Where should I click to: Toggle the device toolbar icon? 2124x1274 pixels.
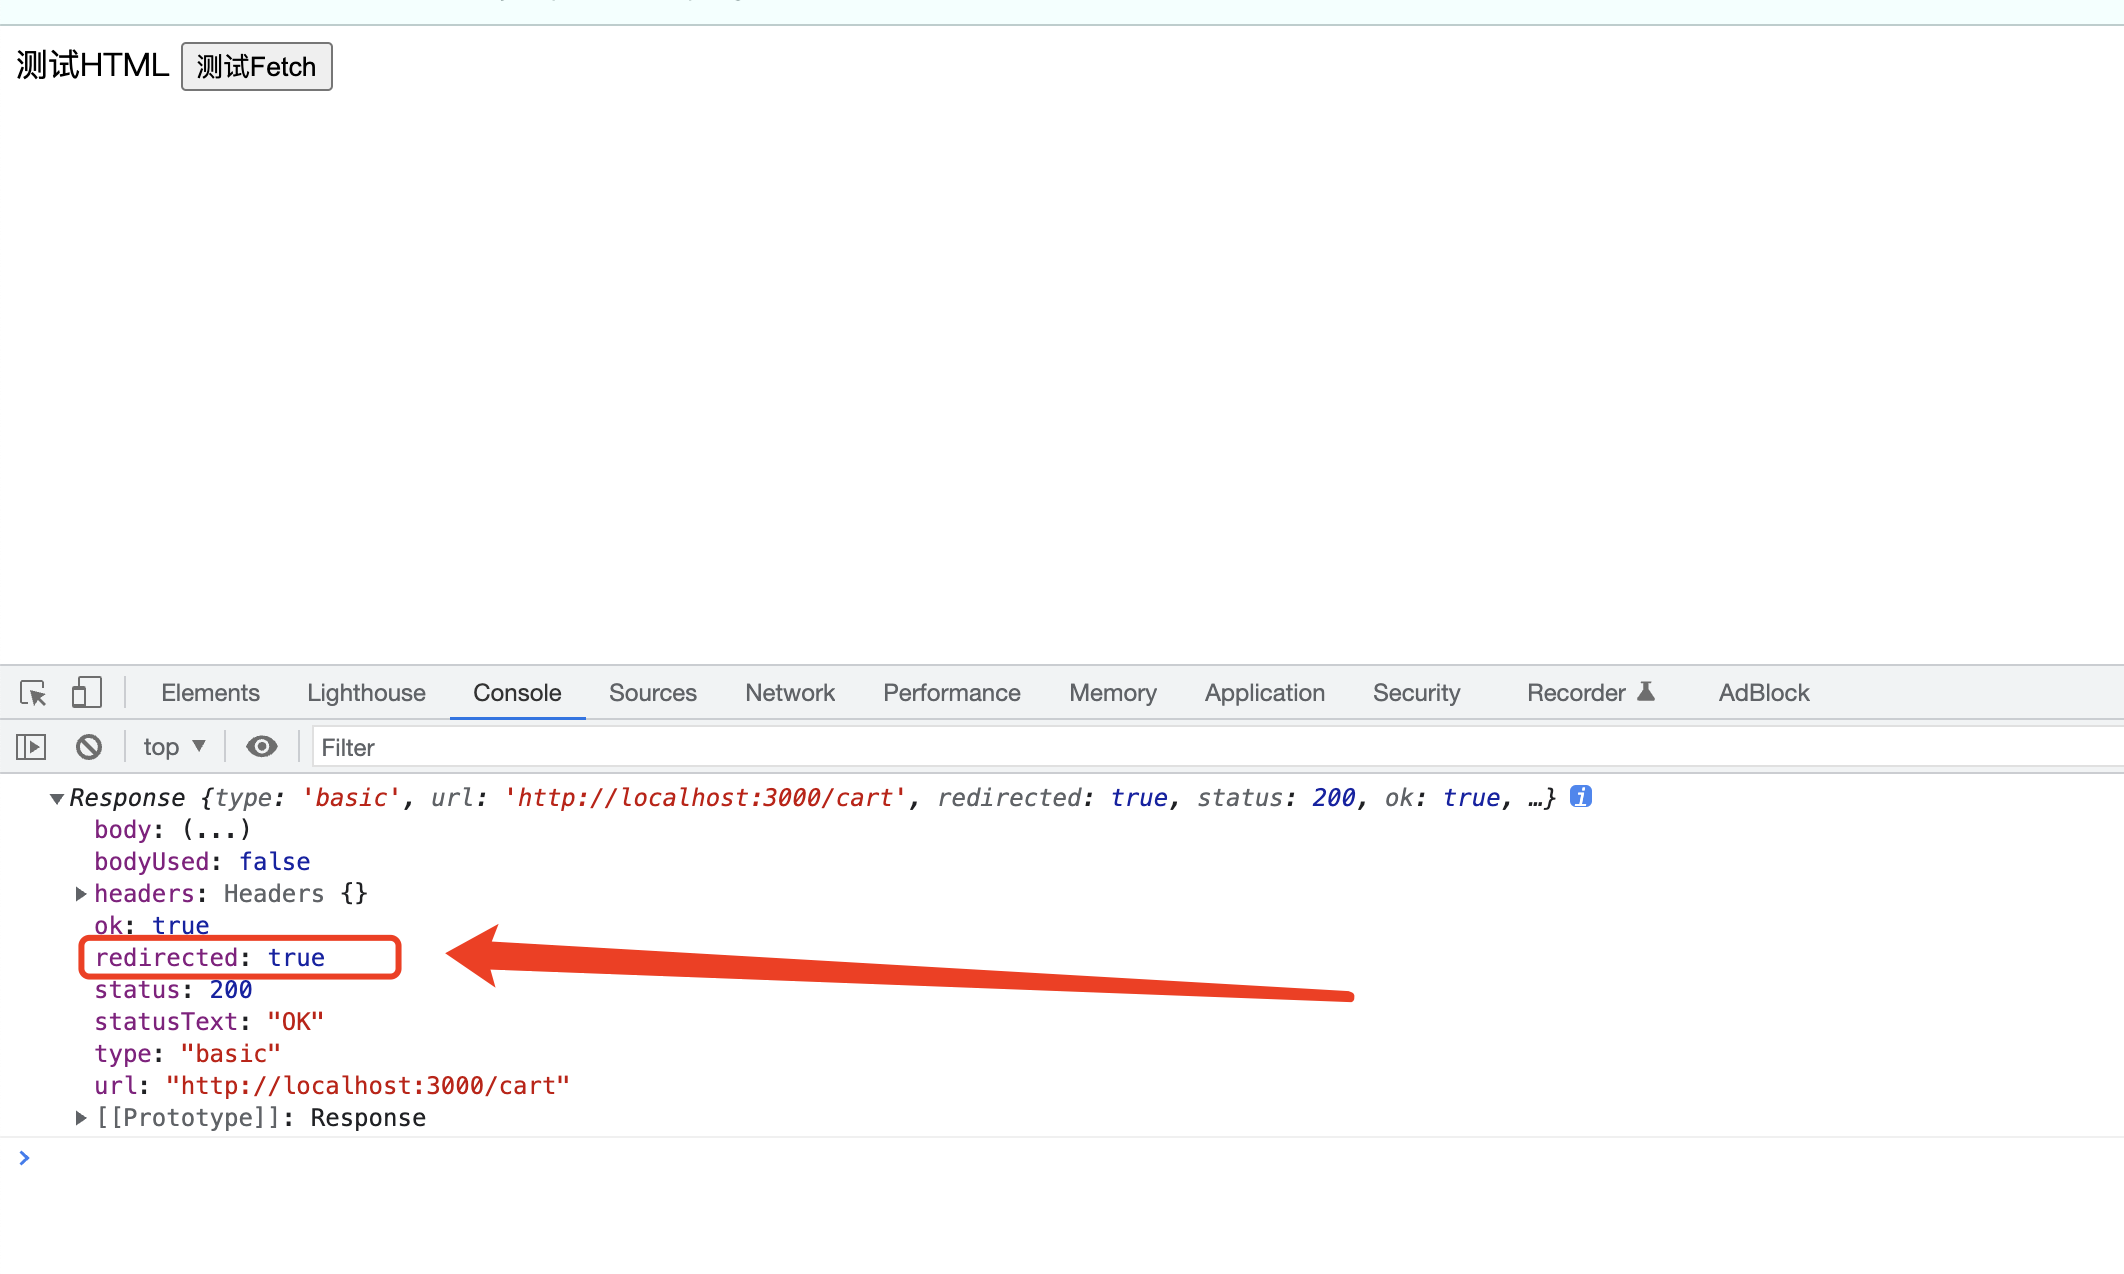click(87, 693)
